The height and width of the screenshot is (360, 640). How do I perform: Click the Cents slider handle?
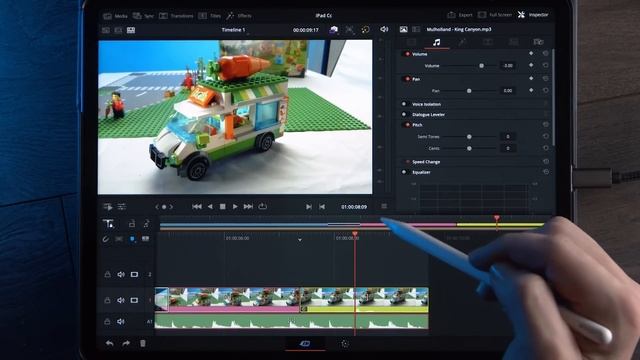[x=469, y=149]
